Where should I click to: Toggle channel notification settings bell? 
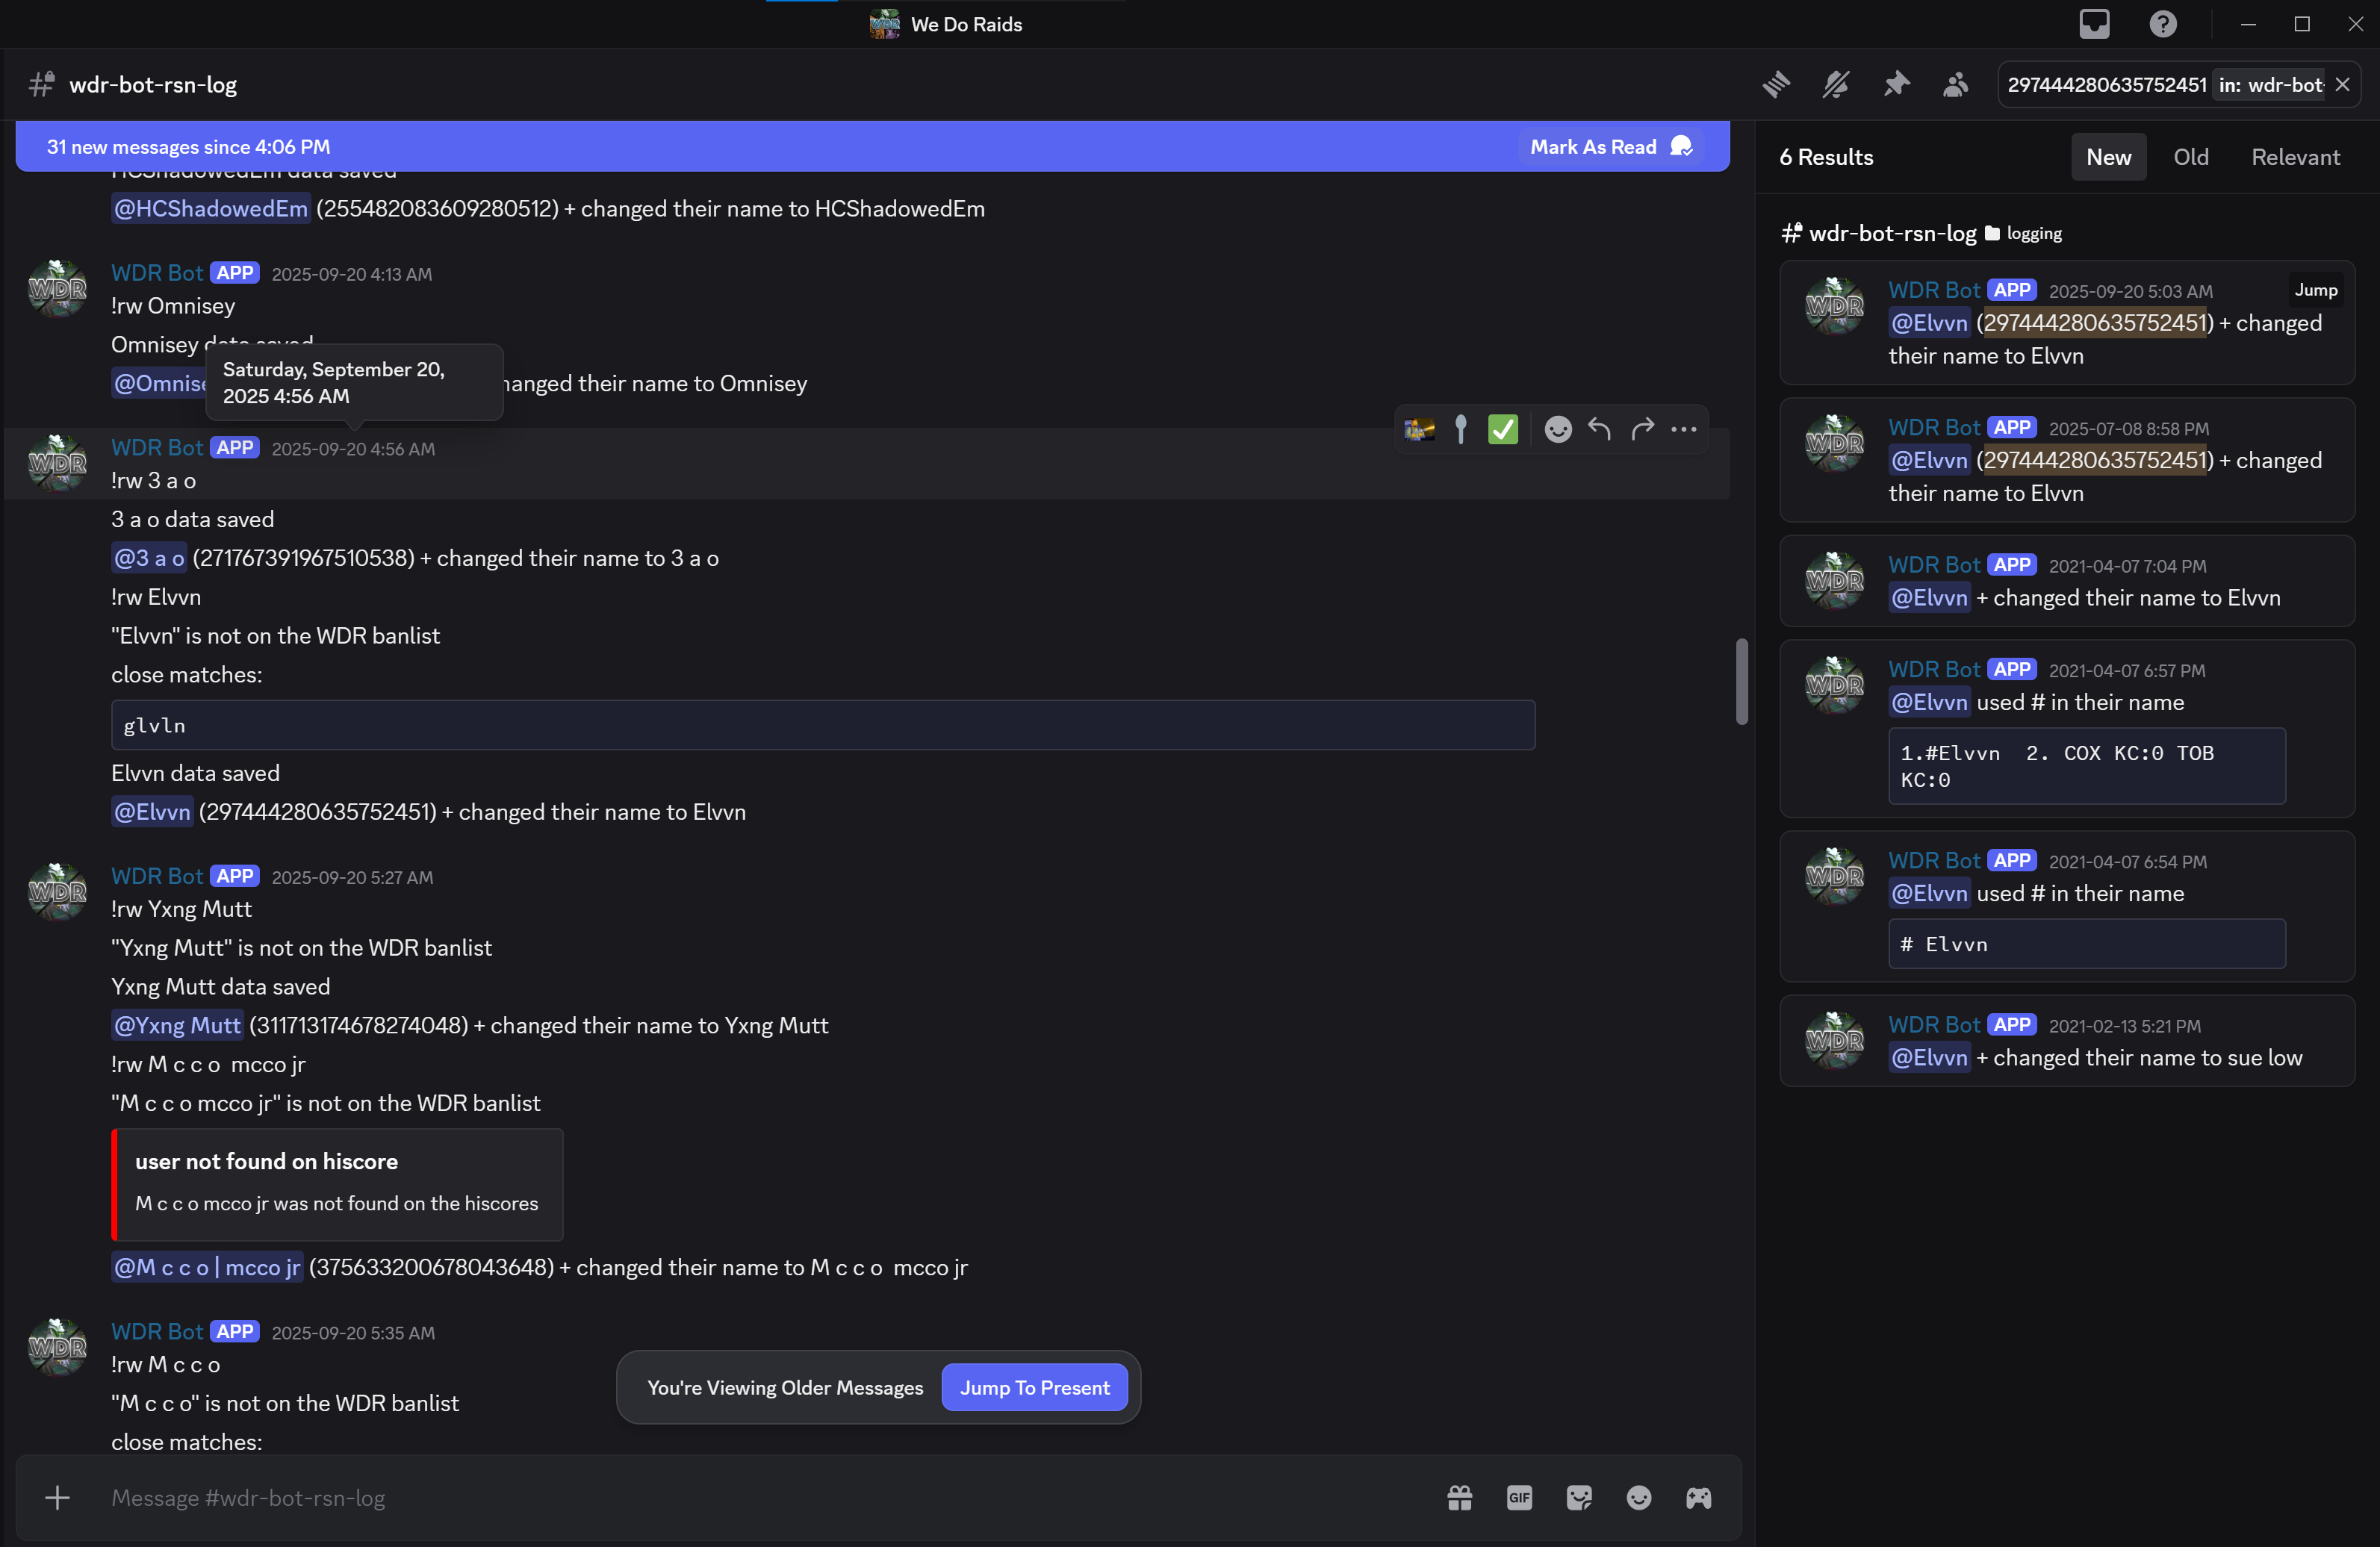point(1836,85)
